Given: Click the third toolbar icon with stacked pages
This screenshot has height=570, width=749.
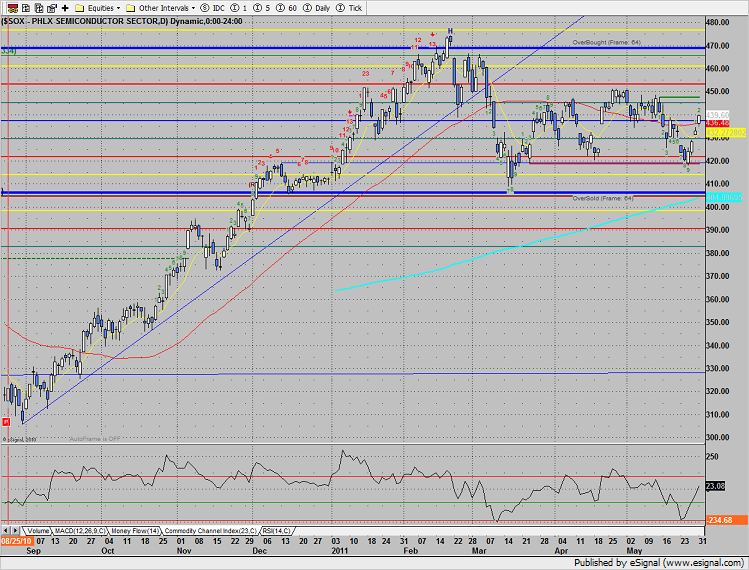Looking at the screenshot, I should [39, 8].
